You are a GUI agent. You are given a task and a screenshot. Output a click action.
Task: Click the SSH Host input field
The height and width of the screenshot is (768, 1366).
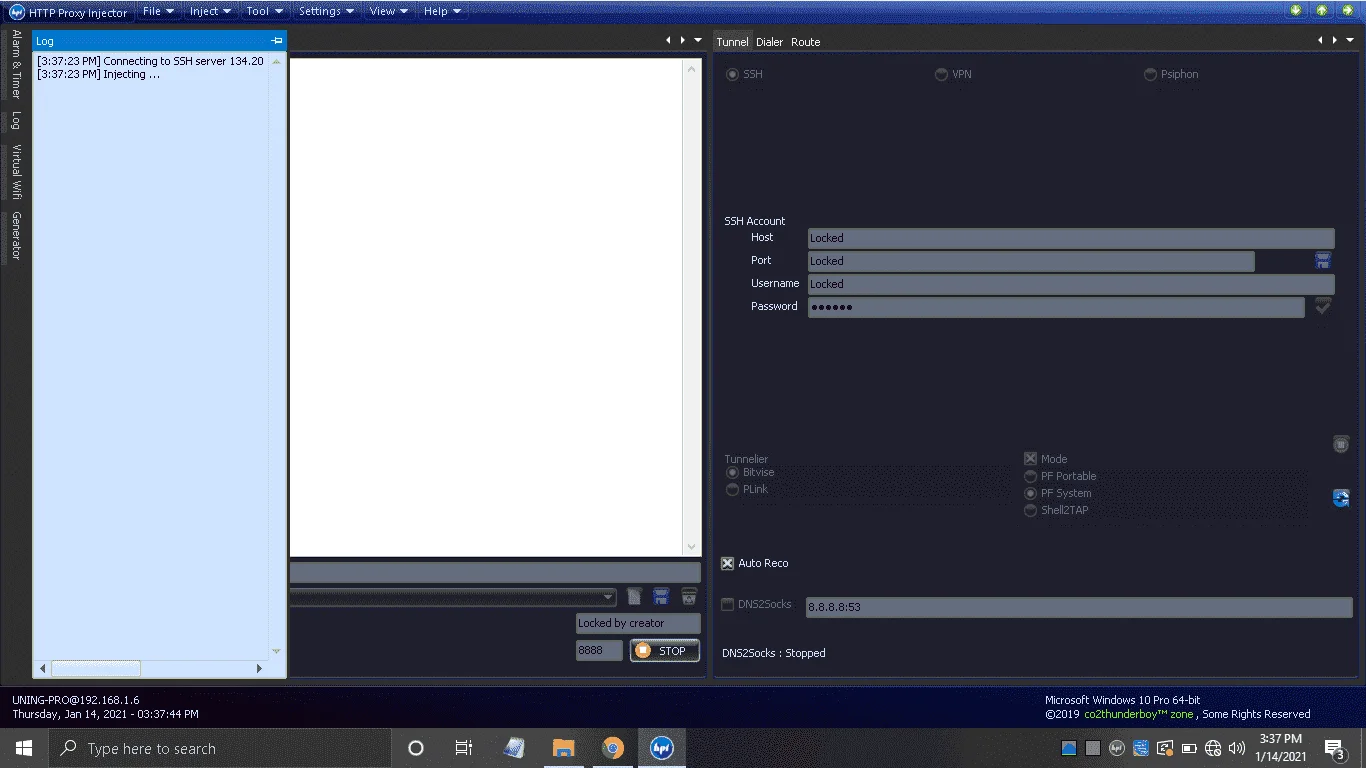(1071, 238)
